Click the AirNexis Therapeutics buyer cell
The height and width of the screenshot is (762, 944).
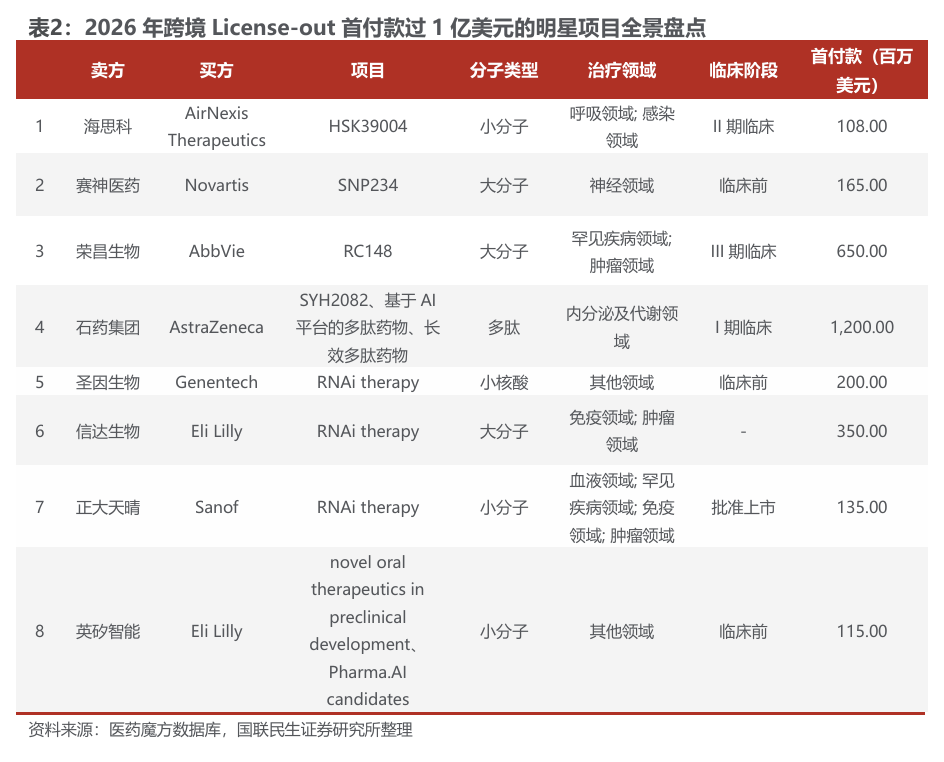click(216, 127)
